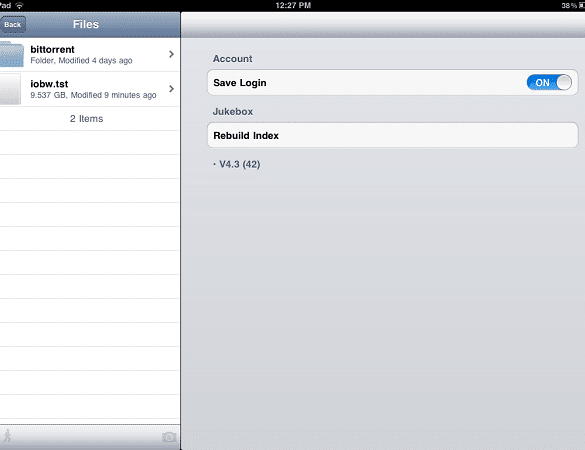Click the 12:27 PM clock in status bar

293,5
